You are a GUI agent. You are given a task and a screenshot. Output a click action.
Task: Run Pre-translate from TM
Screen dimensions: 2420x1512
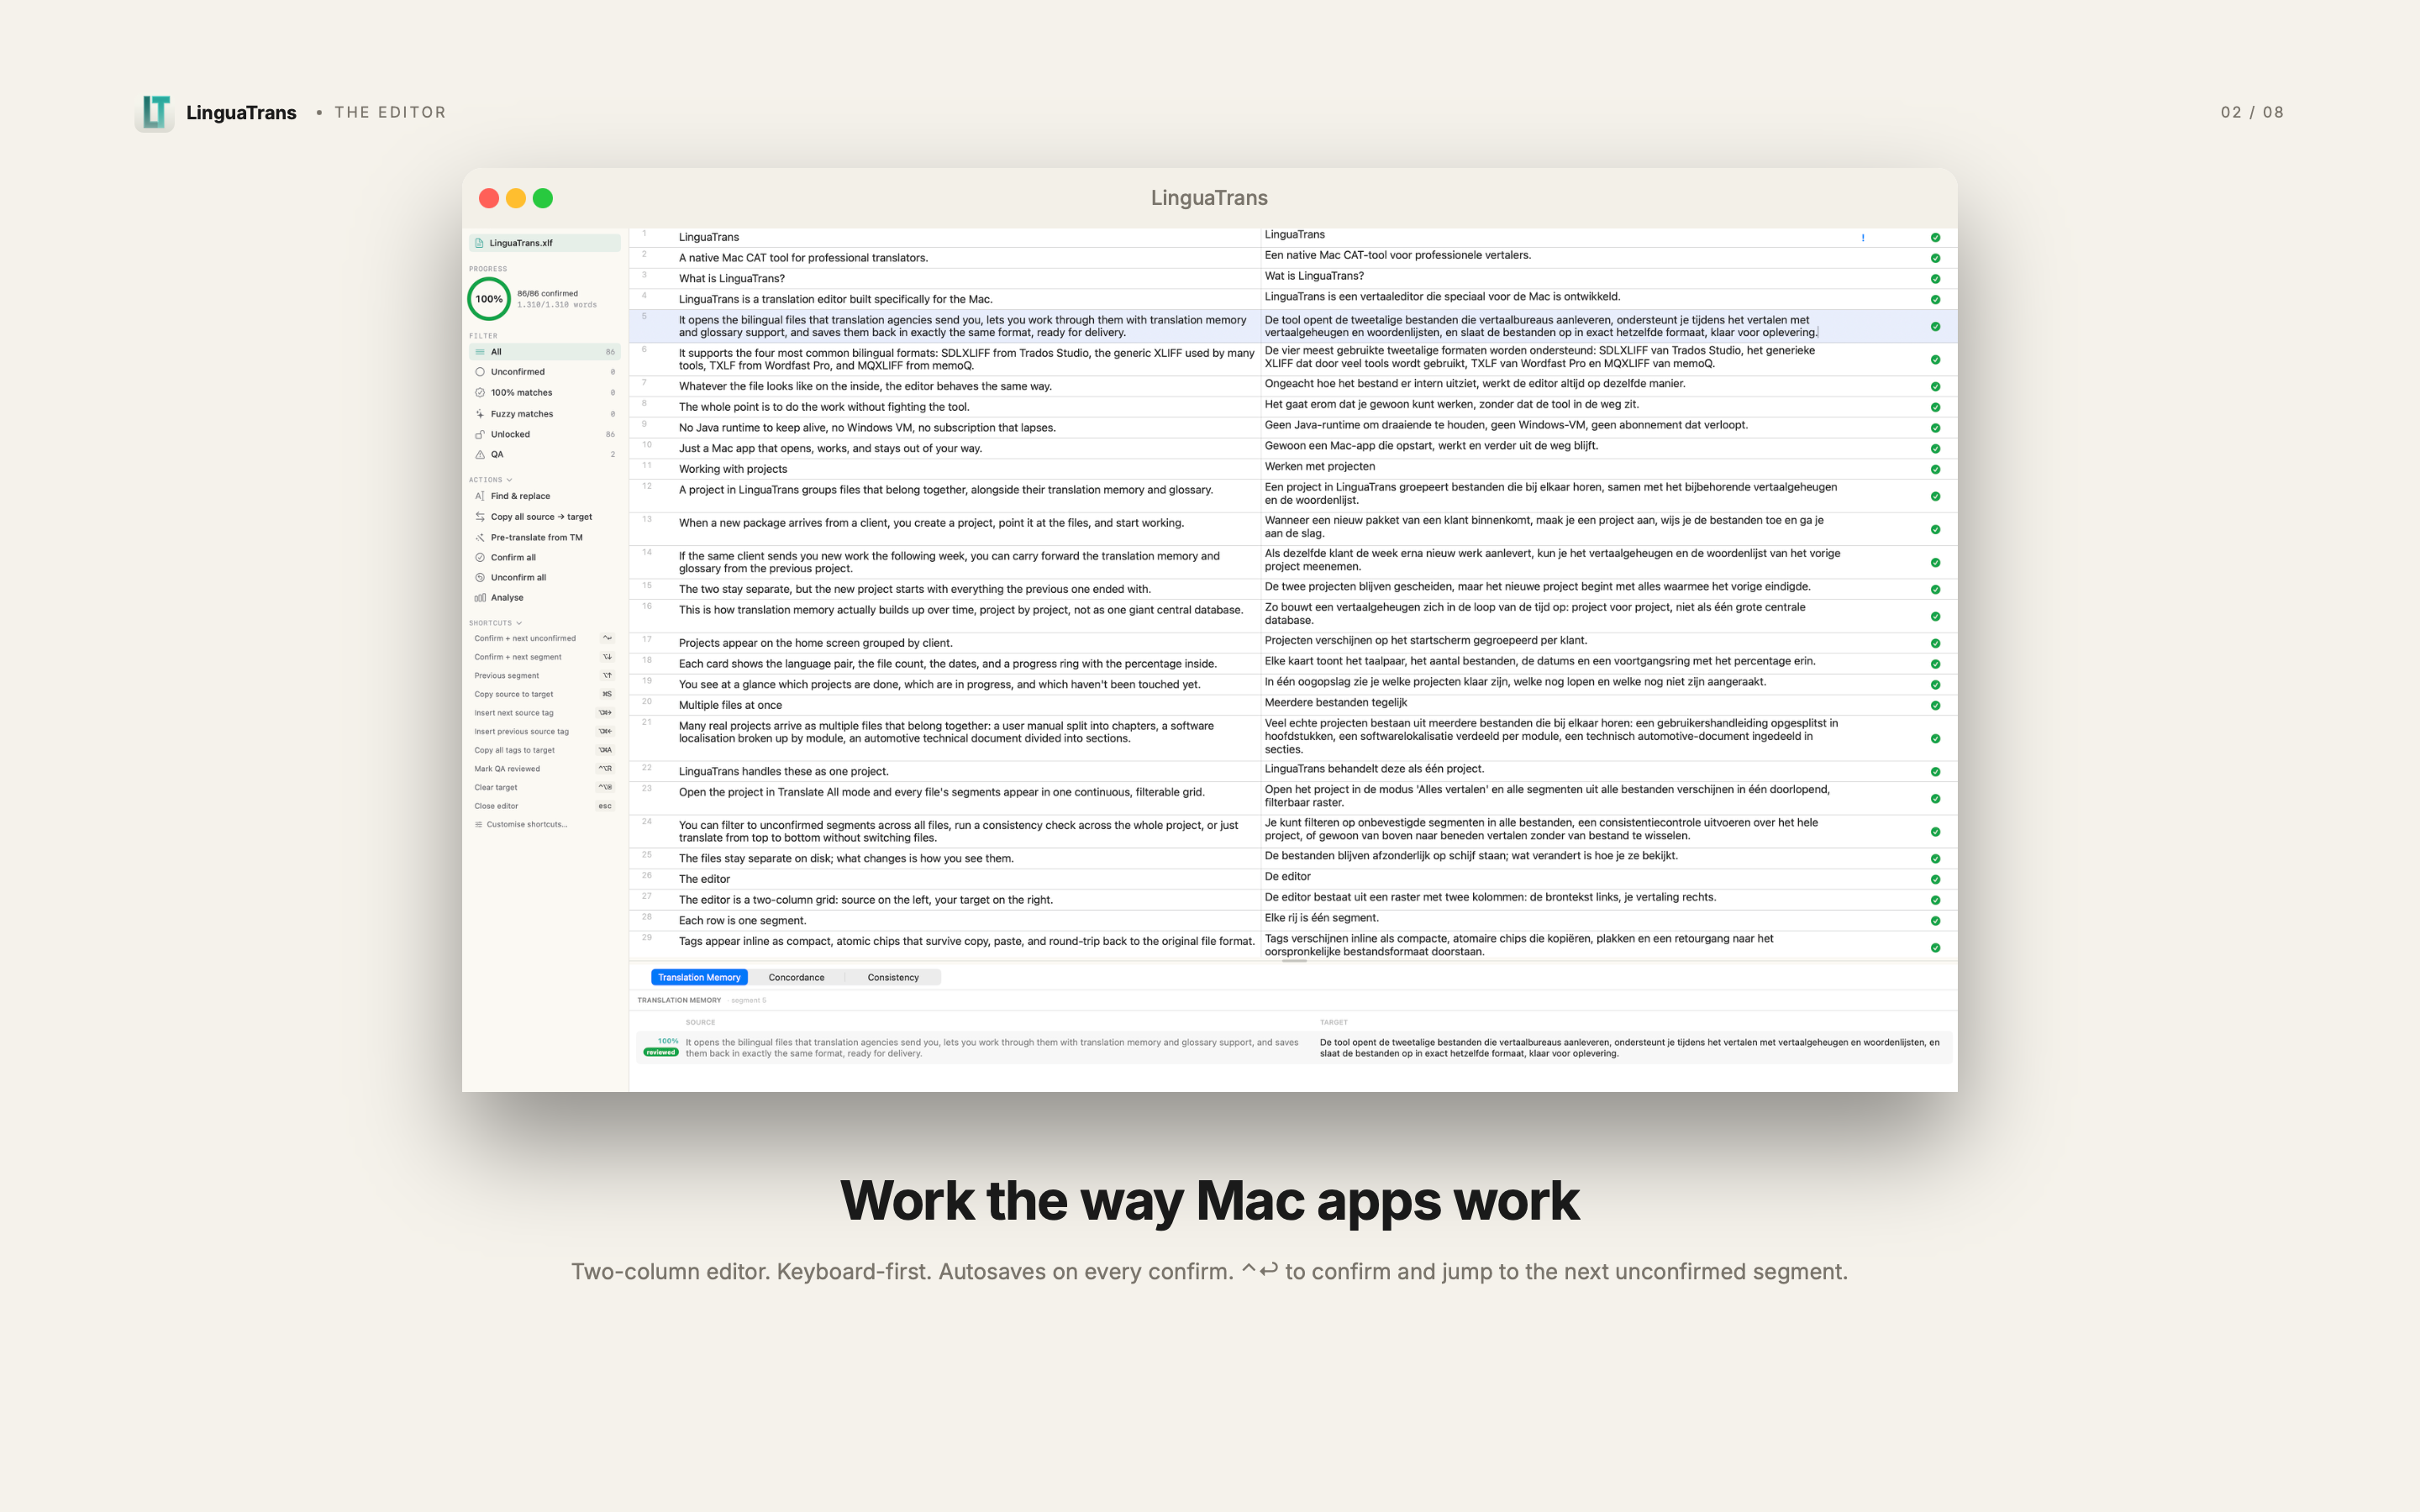pos(545,538)
